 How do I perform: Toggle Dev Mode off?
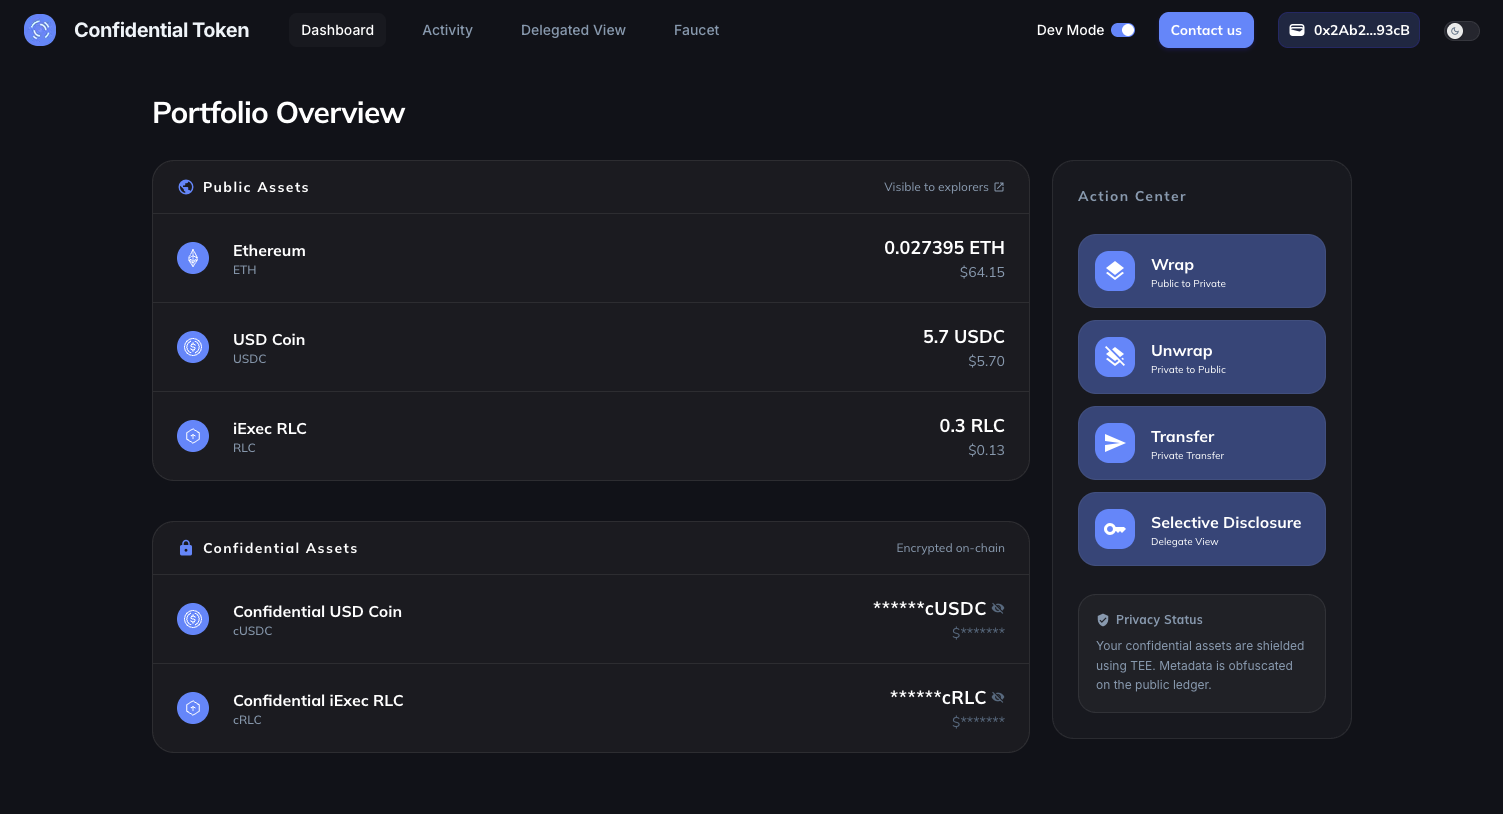[1123, 30]
